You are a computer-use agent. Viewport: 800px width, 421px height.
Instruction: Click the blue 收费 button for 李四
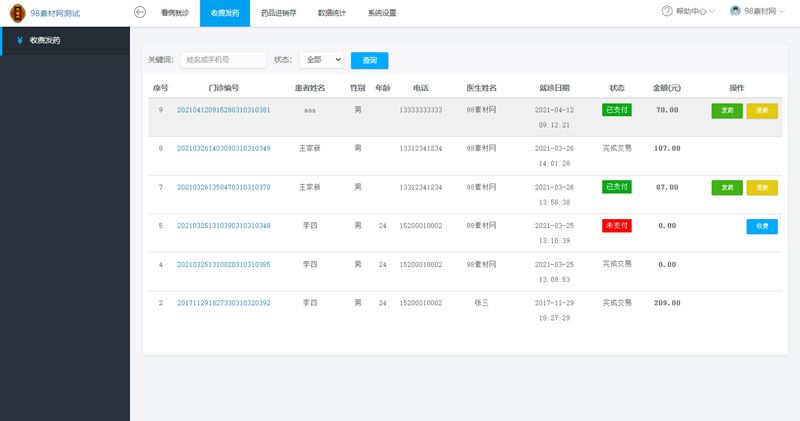[762, 226]
